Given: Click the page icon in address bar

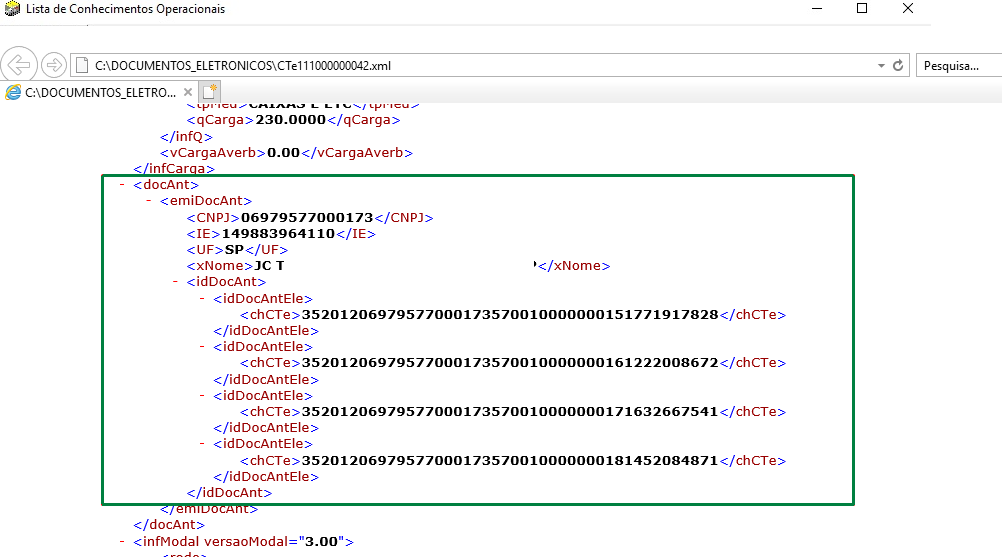Looking at the screenshot, I should point(81,65).
